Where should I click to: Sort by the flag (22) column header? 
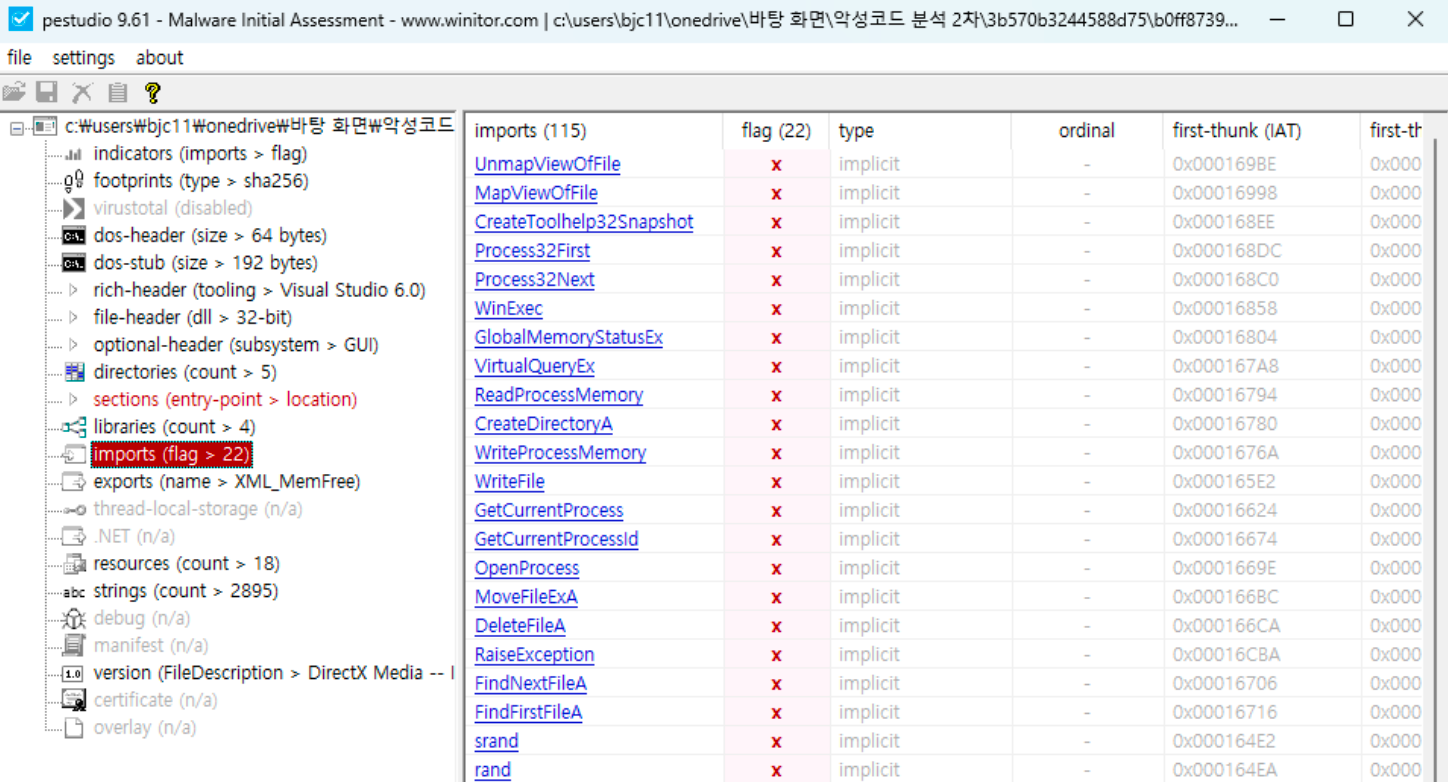775,131
